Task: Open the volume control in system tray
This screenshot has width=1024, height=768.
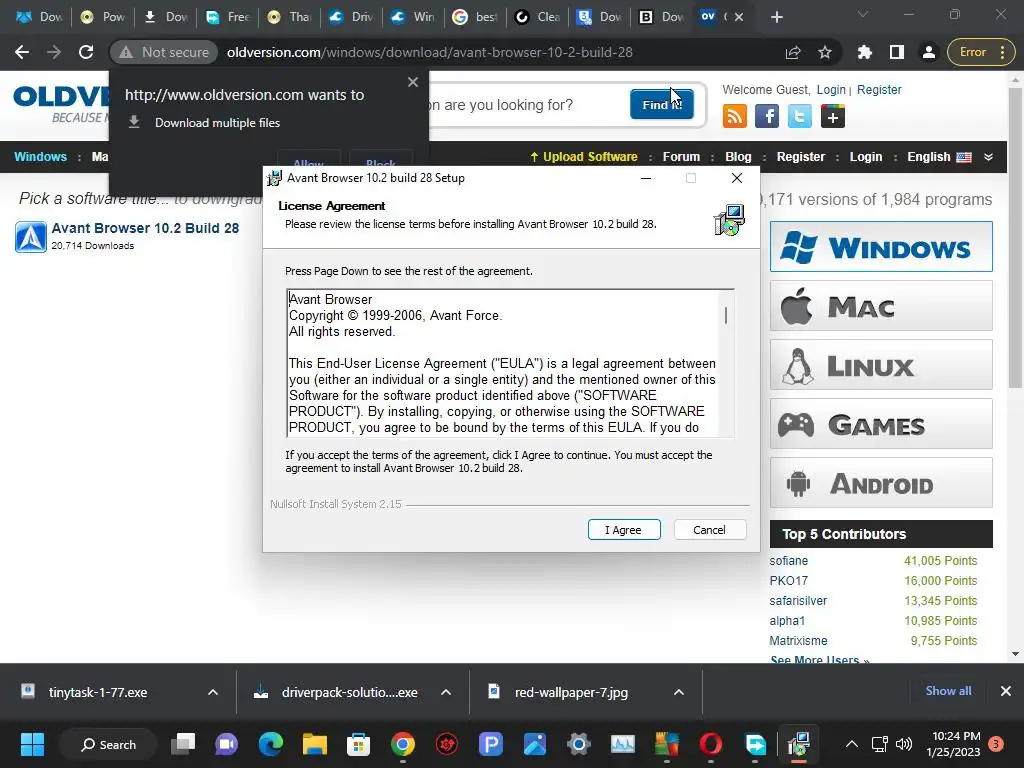Action: pos(904,744)
